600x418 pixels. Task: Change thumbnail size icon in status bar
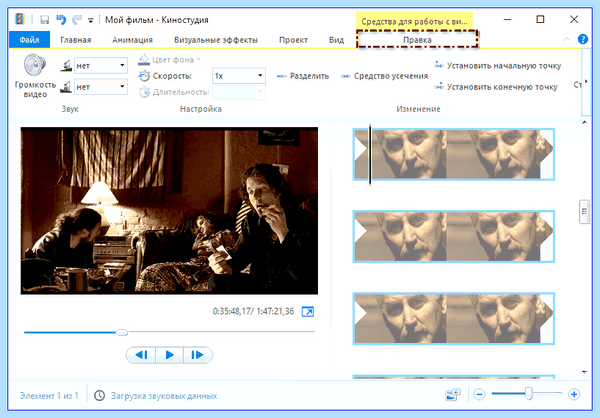point(453,394)
